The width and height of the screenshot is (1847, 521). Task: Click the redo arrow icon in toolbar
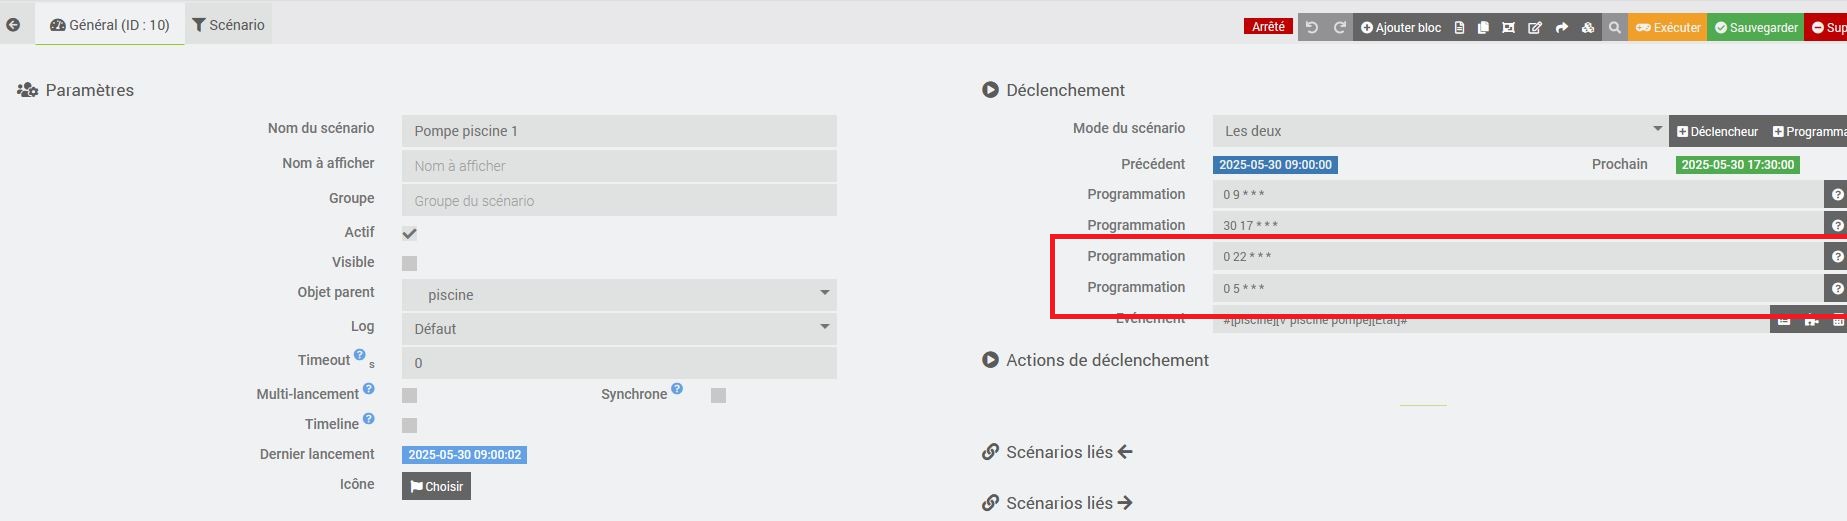[1340, 27]
